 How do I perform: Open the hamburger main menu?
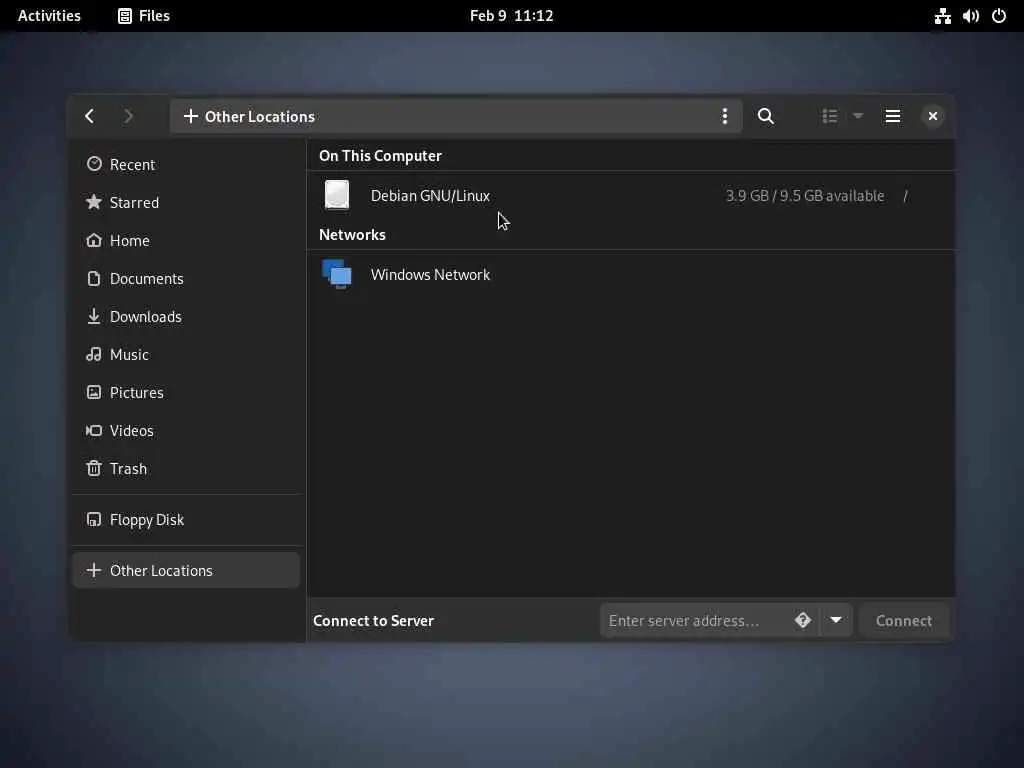[x=893, y=116]
